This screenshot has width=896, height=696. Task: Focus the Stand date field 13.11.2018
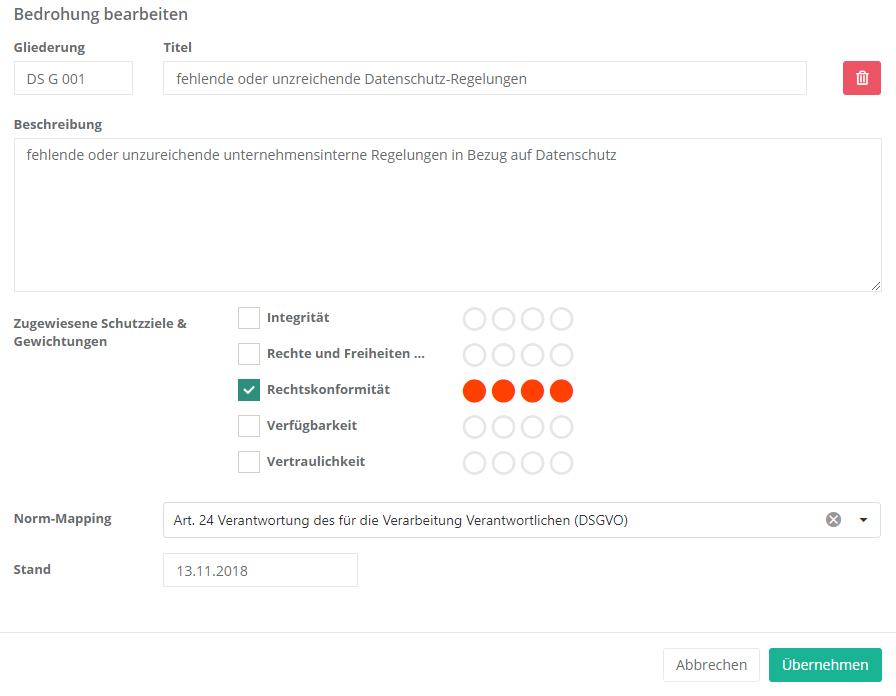pos(260,570)
